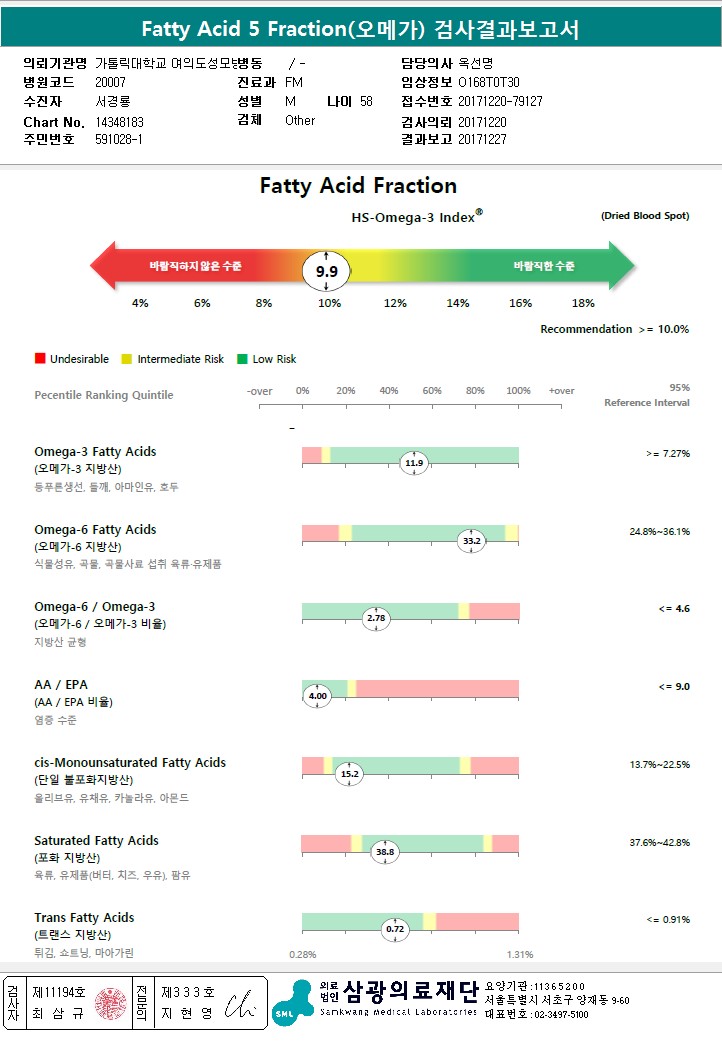Click the yellow Intermediate Risk legend square
The image size is (722, 1041).
coord(126,359)
